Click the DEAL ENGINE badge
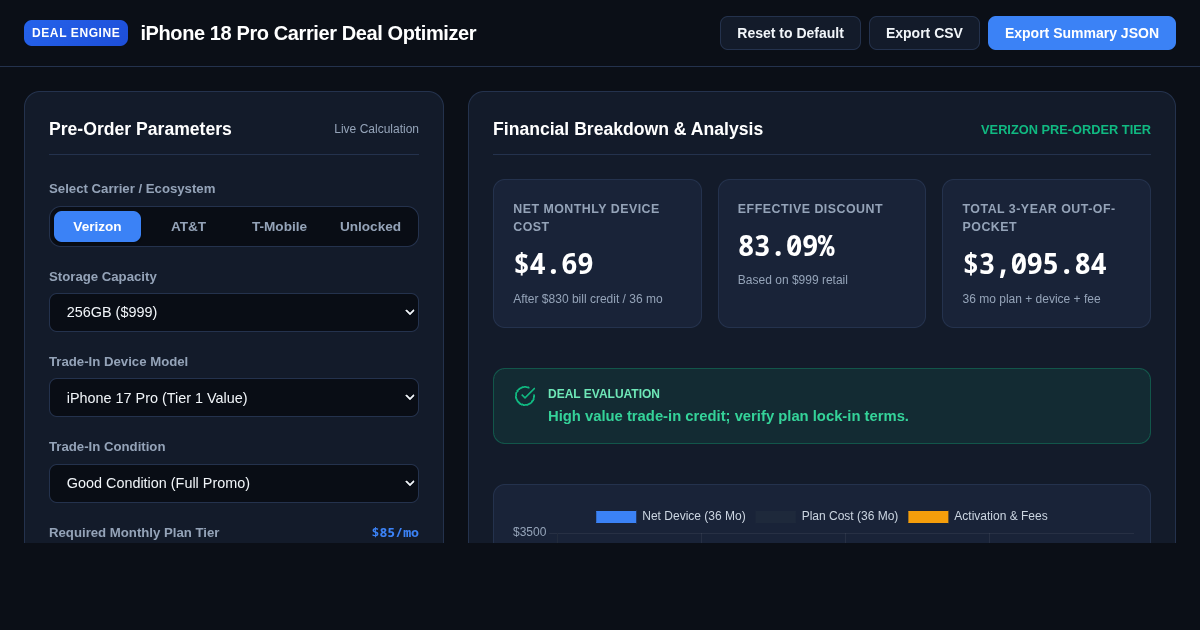 (76, 33)
